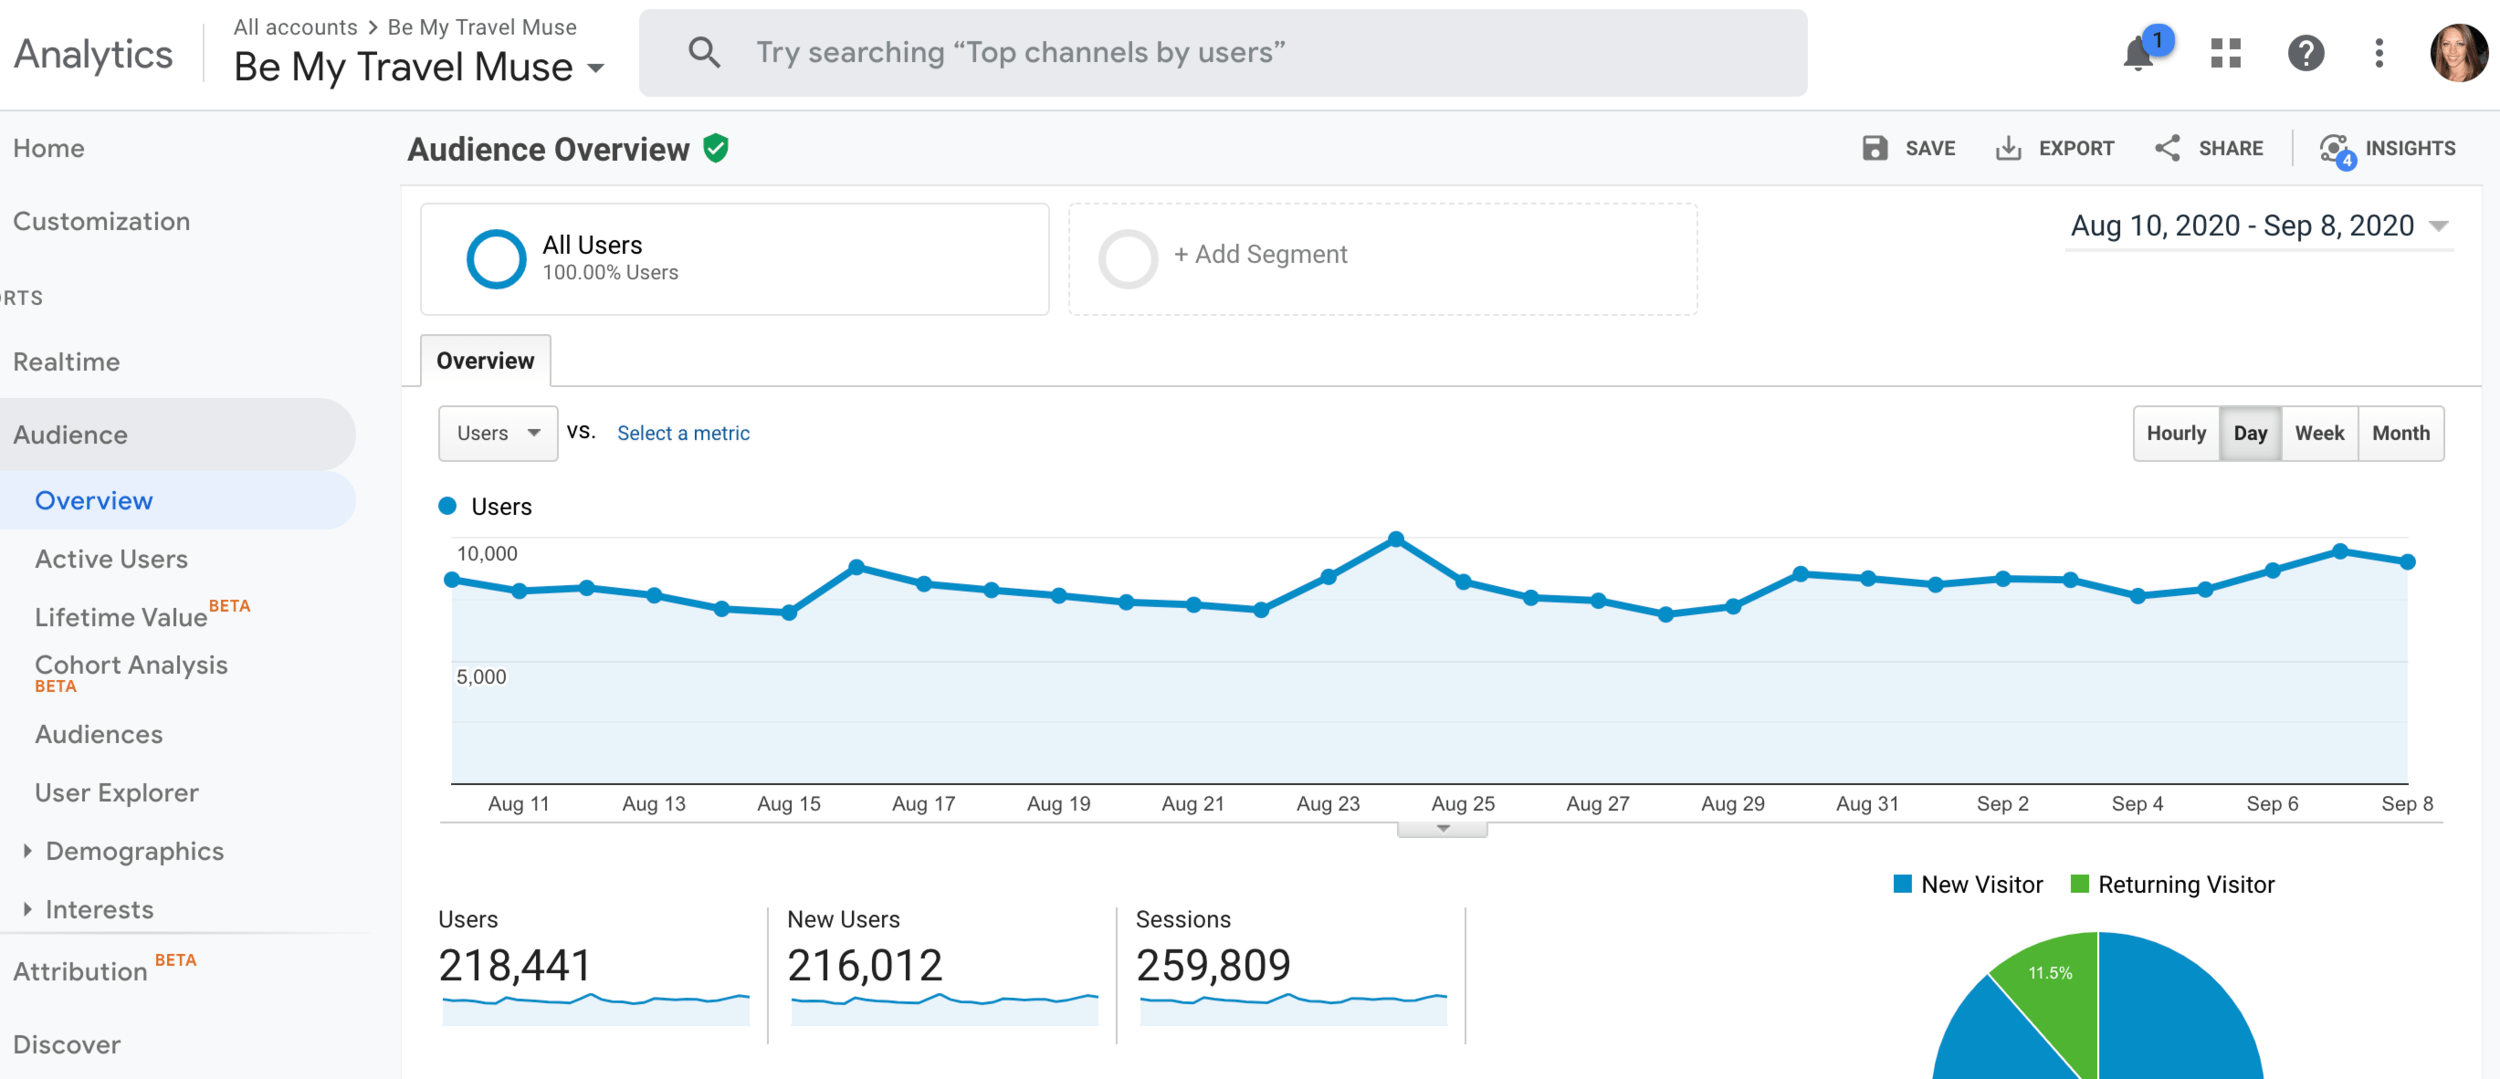This screenshot has width=2500, height=1079.
Task: Click the blue New Visitor pie slice
Action: 2180,1020
